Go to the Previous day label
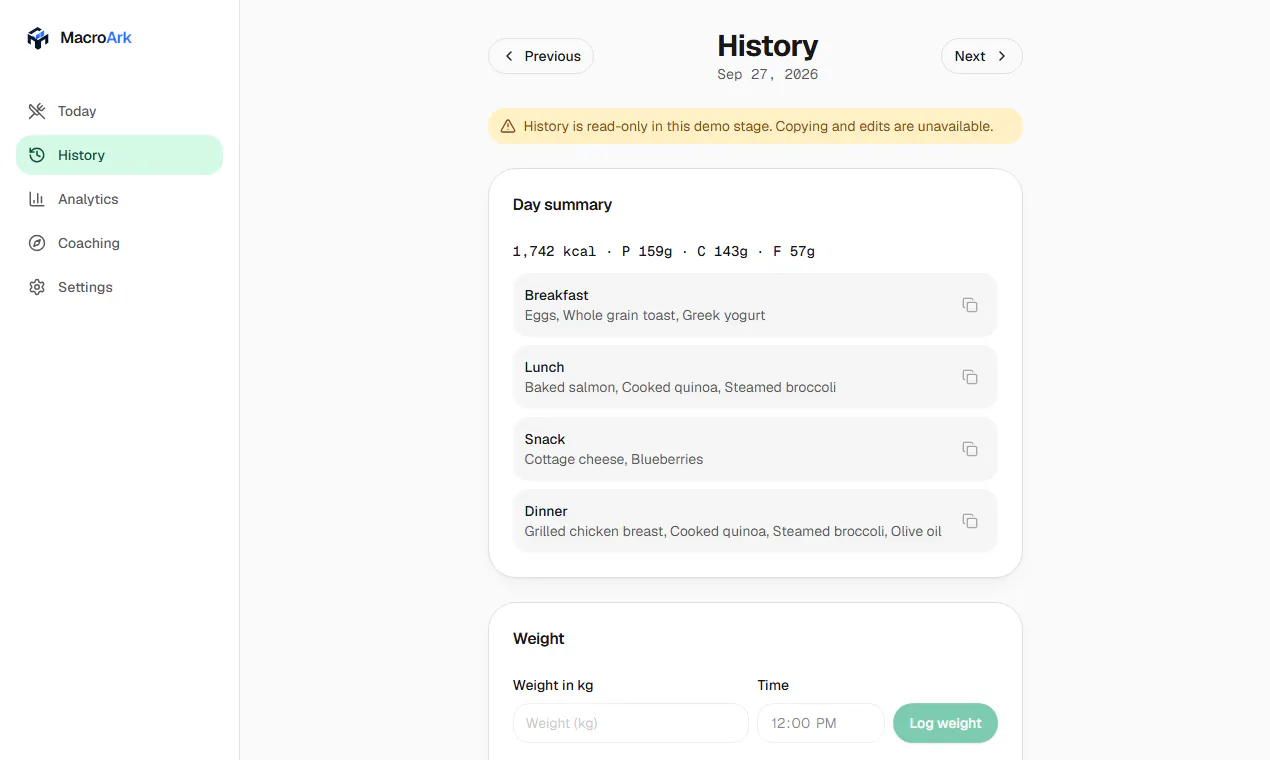The height and width of the screenshot is (760, 1270). point(552,56)
